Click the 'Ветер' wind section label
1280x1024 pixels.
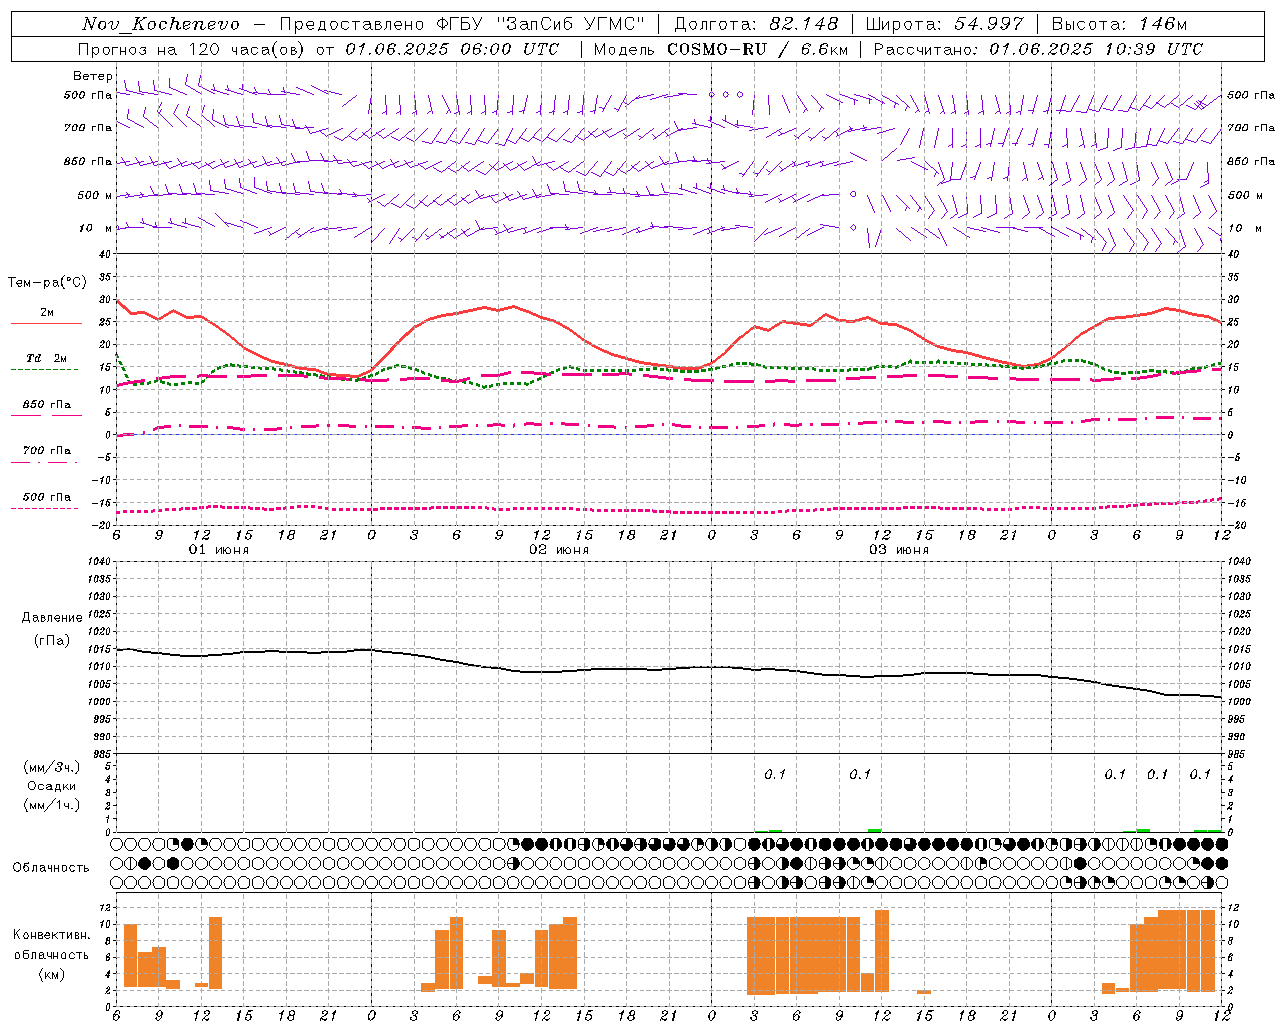pos(92,76)
